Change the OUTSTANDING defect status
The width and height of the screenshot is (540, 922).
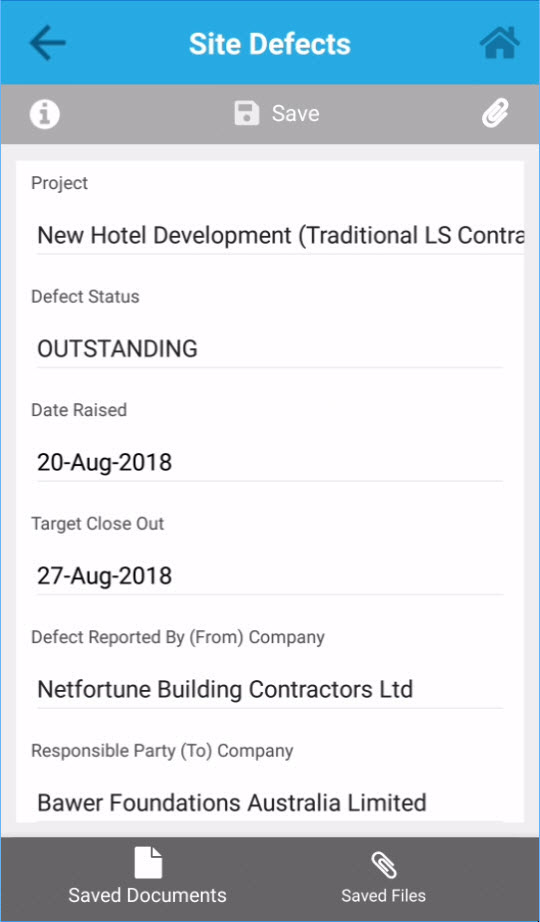[269, 349]
